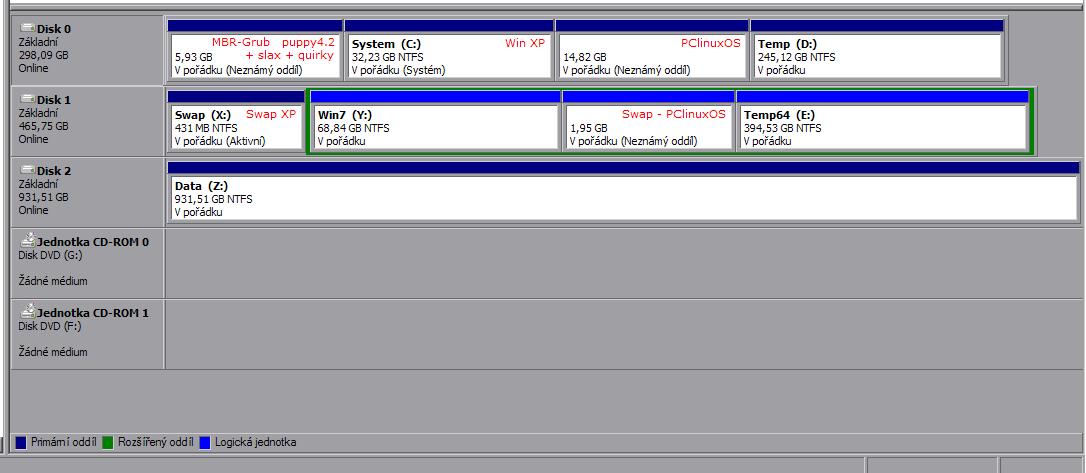Click the Disk 2 header label

pyautogui.click(x=54, y=170)
